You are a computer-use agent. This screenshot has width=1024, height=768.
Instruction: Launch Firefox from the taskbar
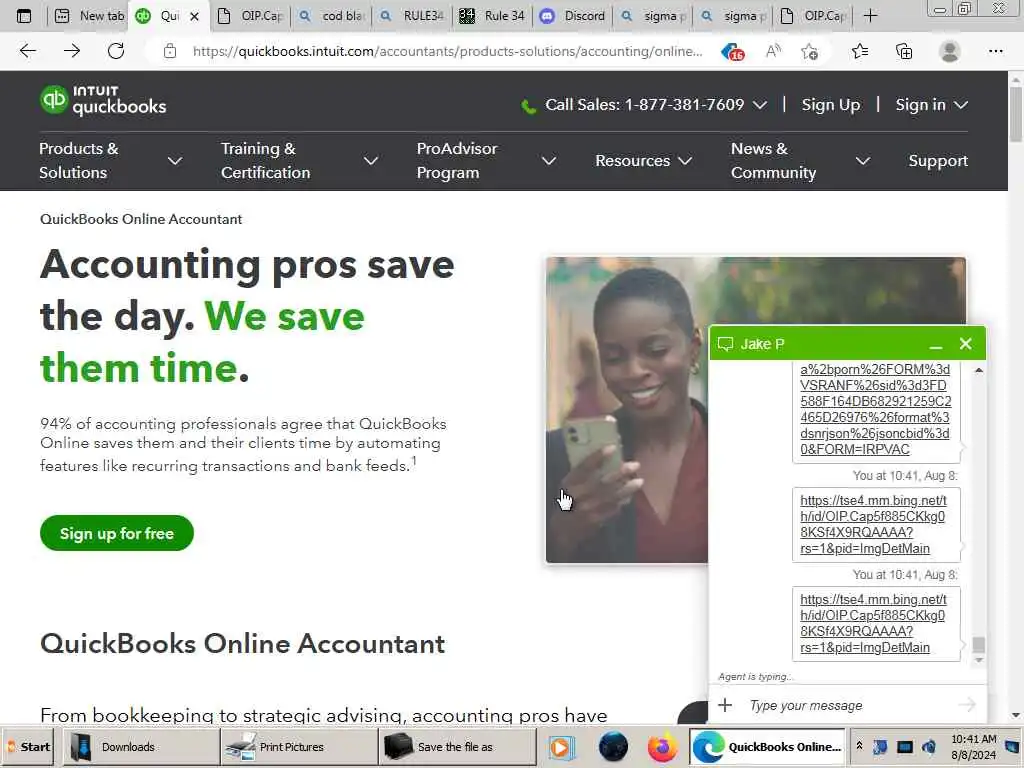coord(662,747)
